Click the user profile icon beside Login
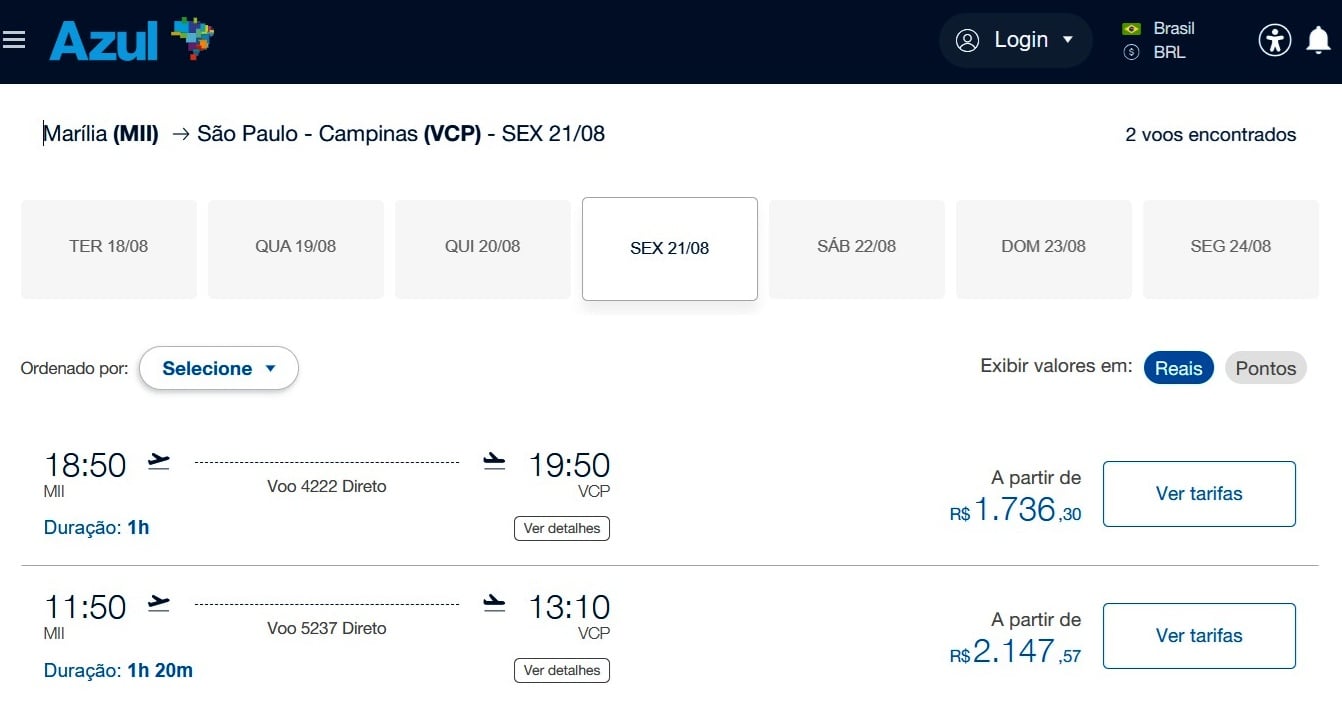 click(x=967, y=40)
